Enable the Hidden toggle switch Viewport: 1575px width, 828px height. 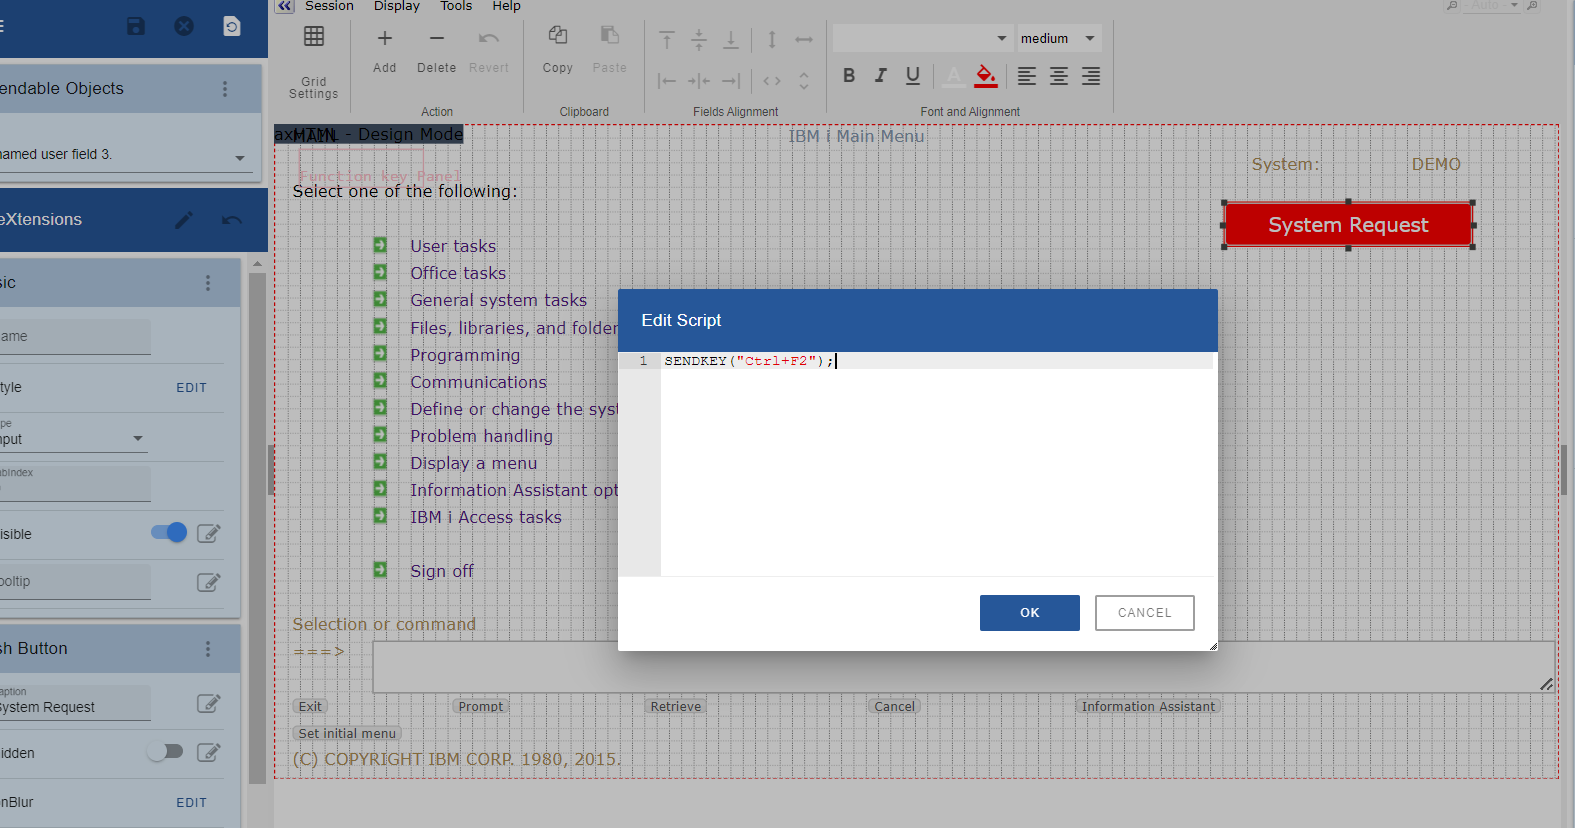click(165, 752)
